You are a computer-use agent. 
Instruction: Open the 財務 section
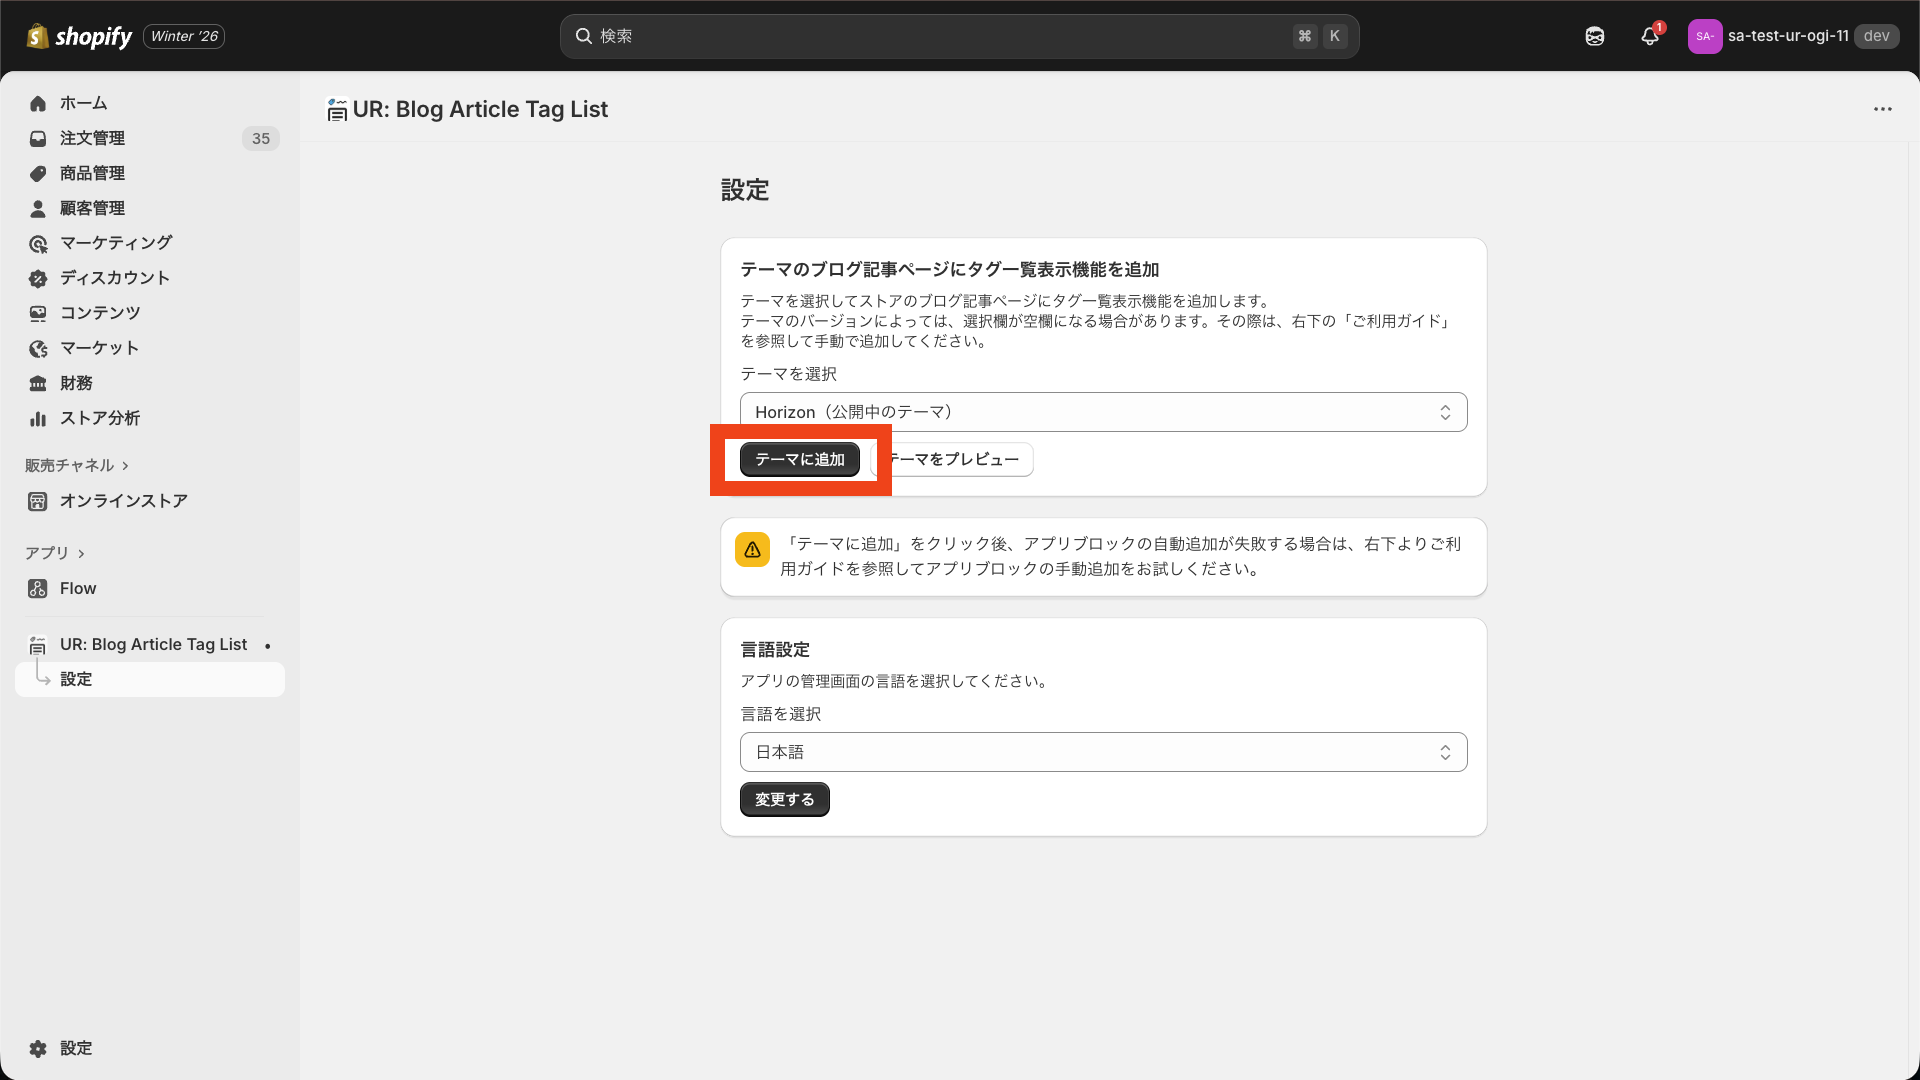pos(77,383)
